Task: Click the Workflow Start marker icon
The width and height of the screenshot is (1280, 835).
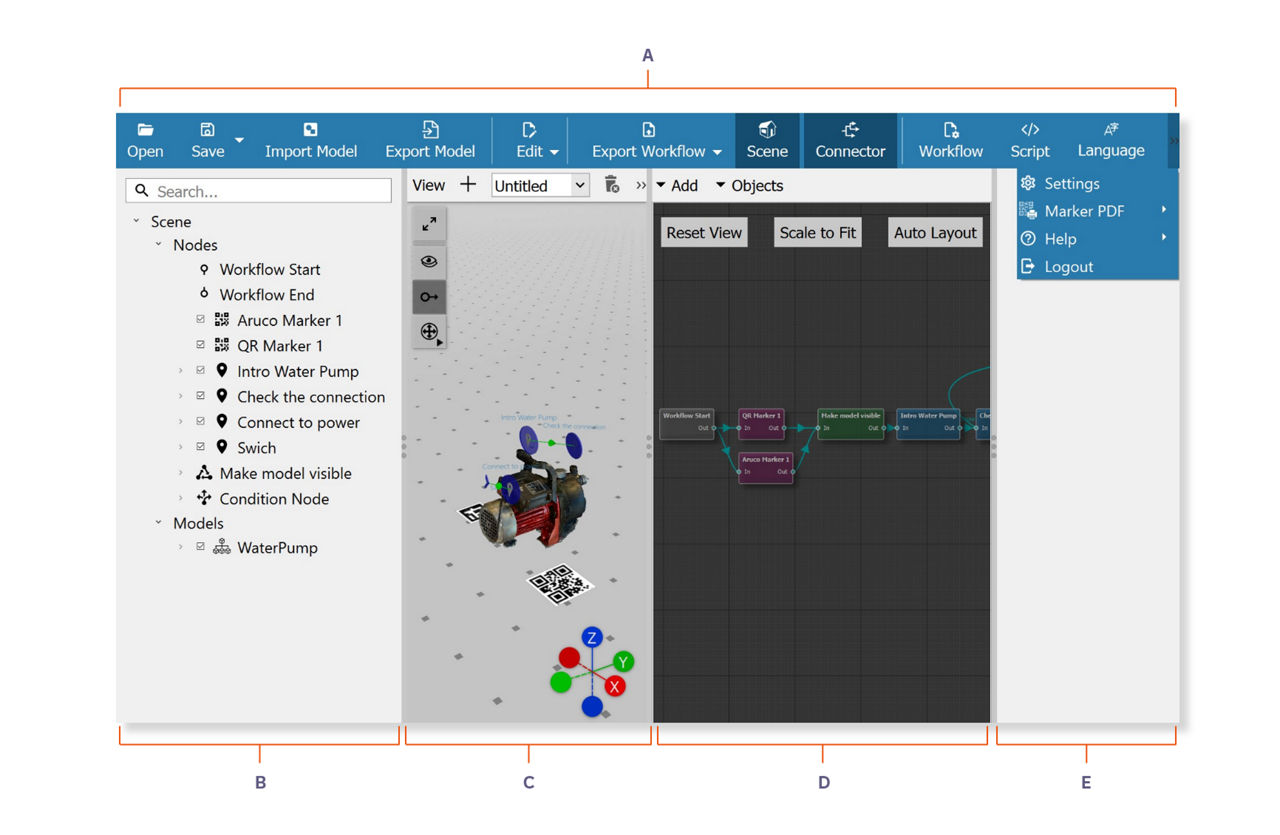Action: 204,269
